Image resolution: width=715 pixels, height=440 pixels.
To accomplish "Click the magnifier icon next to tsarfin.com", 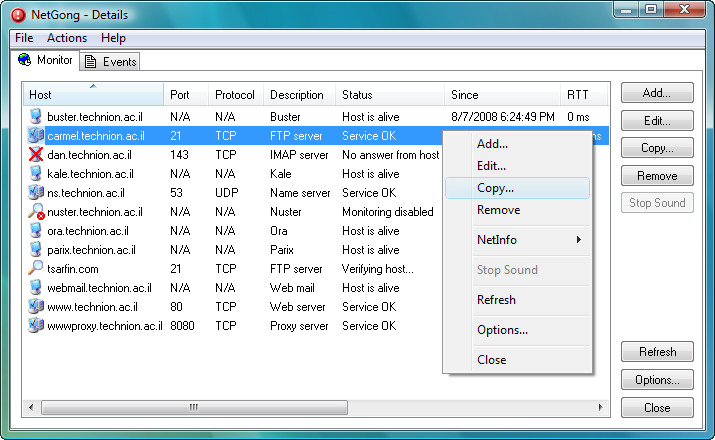I will click(36, 268).
